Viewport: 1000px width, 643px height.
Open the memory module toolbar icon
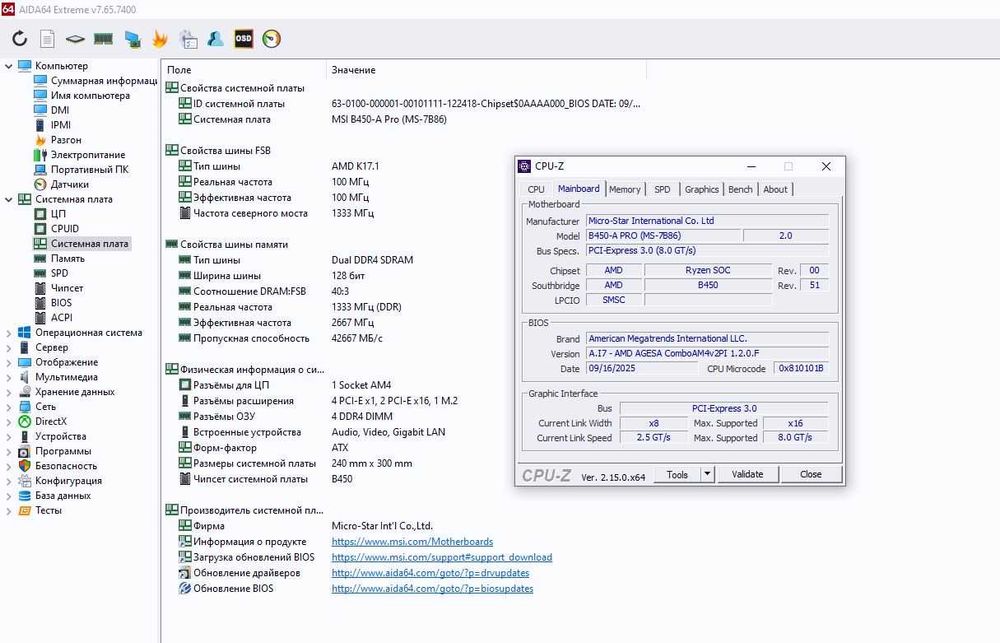click(x=103, y=39)
